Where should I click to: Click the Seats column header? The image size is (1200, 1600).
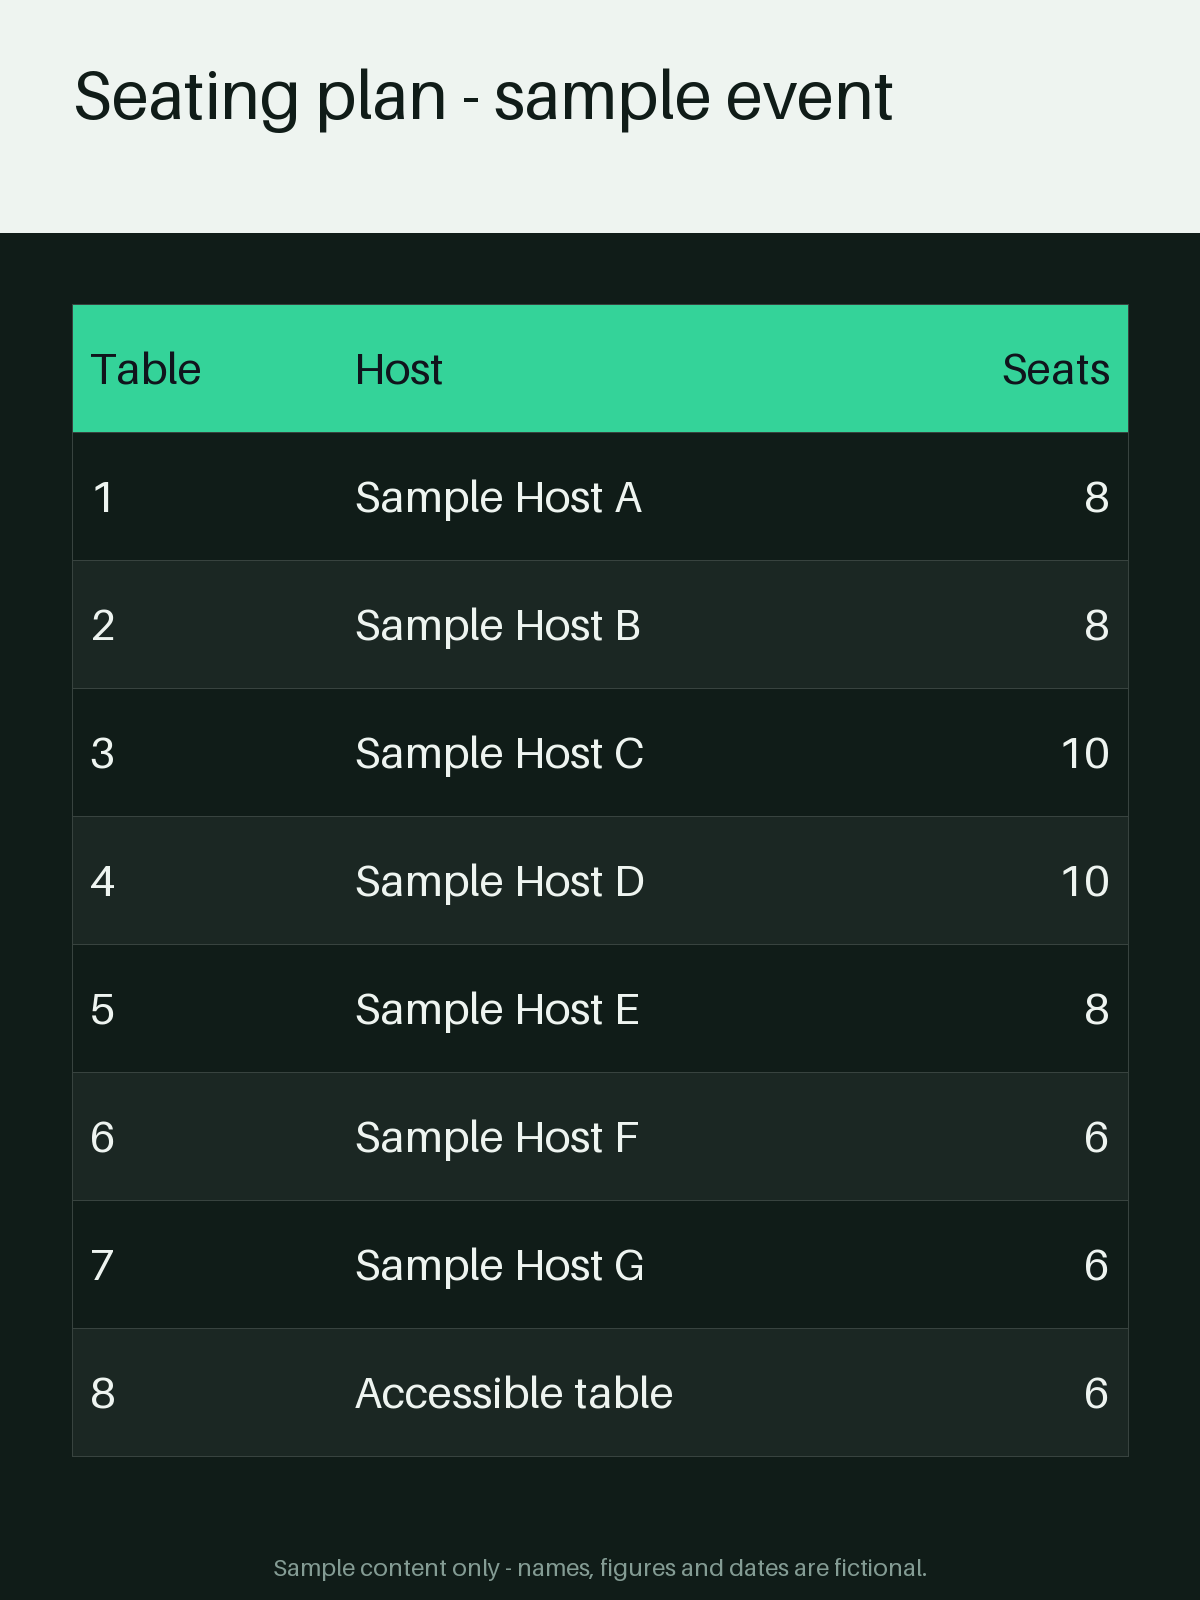(x=1056, y=369)
